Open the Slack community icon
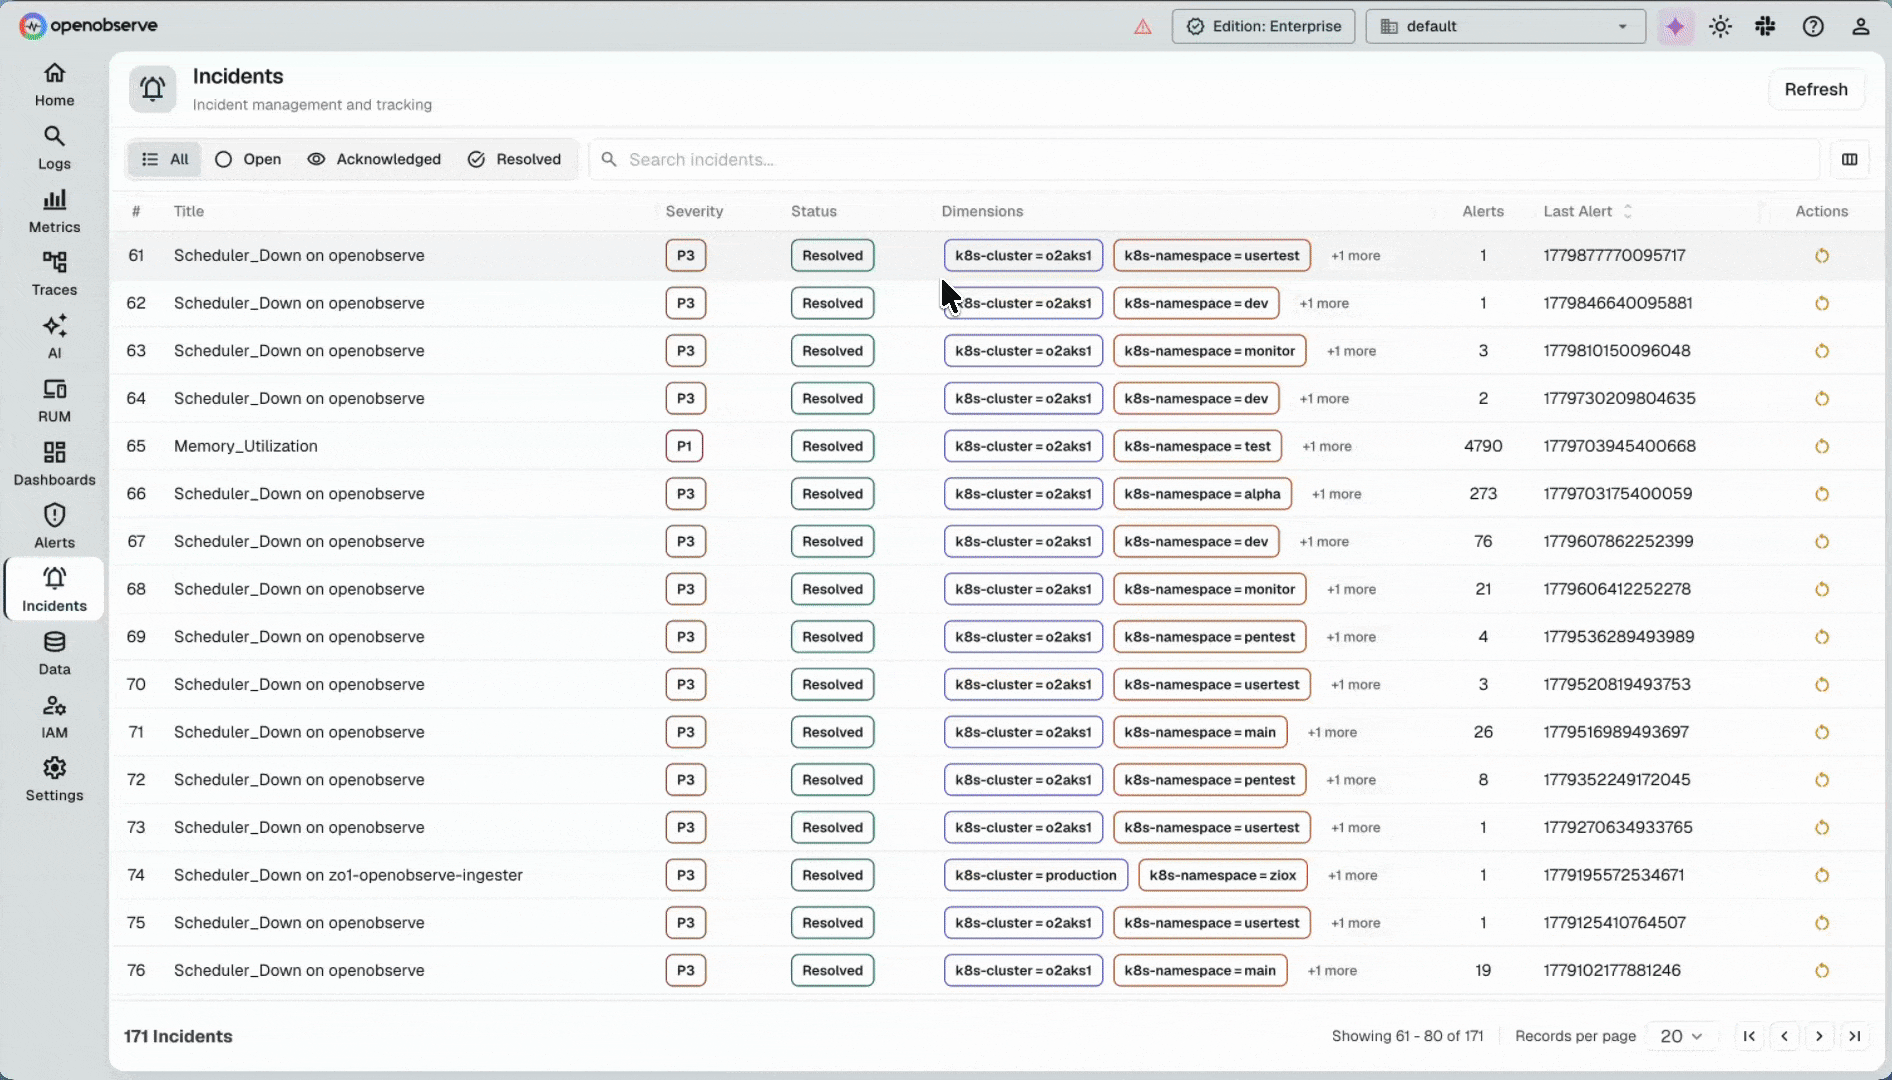The image size is (1892, 1080). click(1765, 27)
